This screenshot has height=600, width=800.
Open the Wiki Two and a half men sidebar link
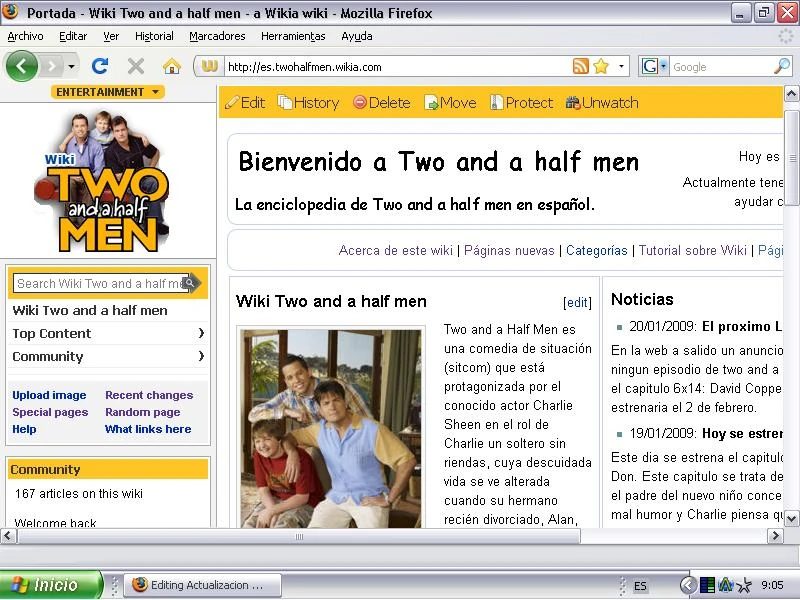click(x=90, y=310)
